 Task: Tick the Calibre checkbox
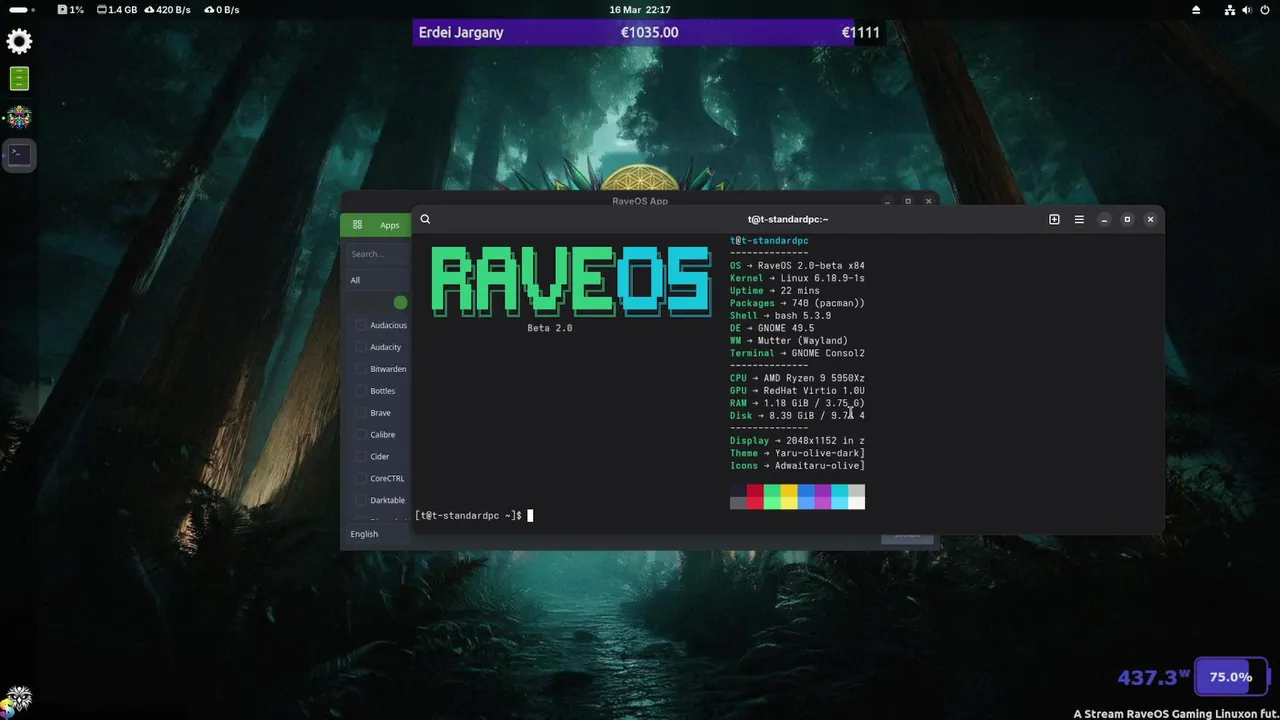361,435
